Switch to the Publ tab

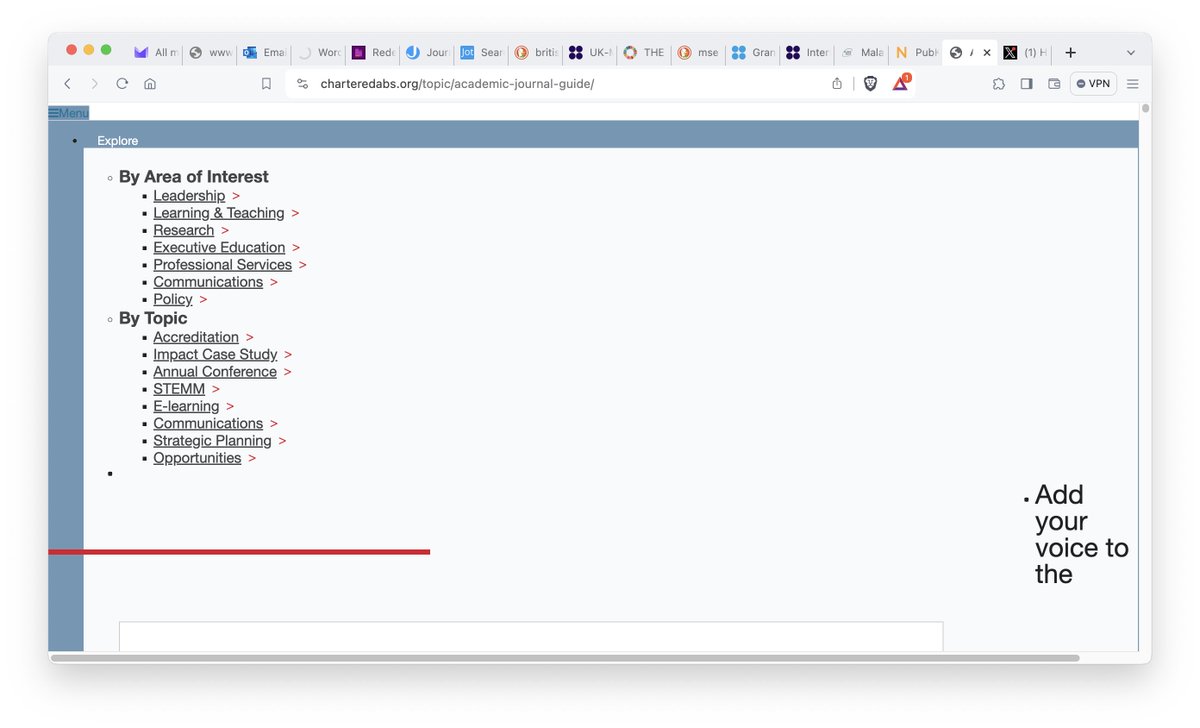[x=914, y=53]
